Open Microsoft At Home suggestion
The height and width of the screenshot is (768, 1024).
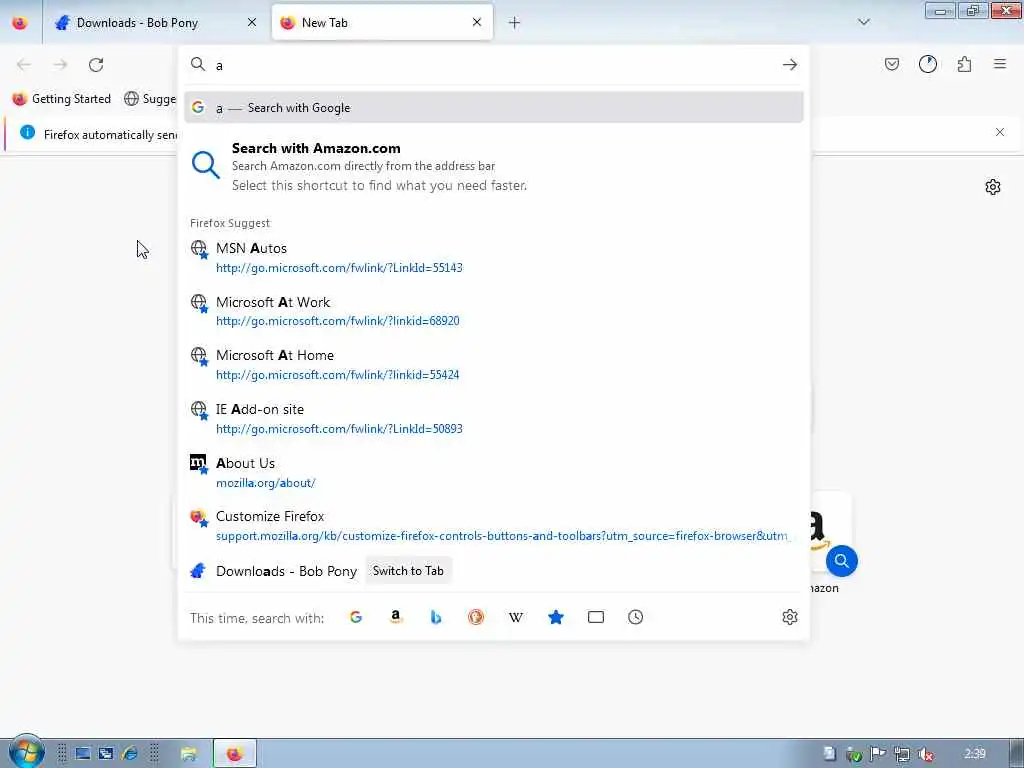click(494, 364)
